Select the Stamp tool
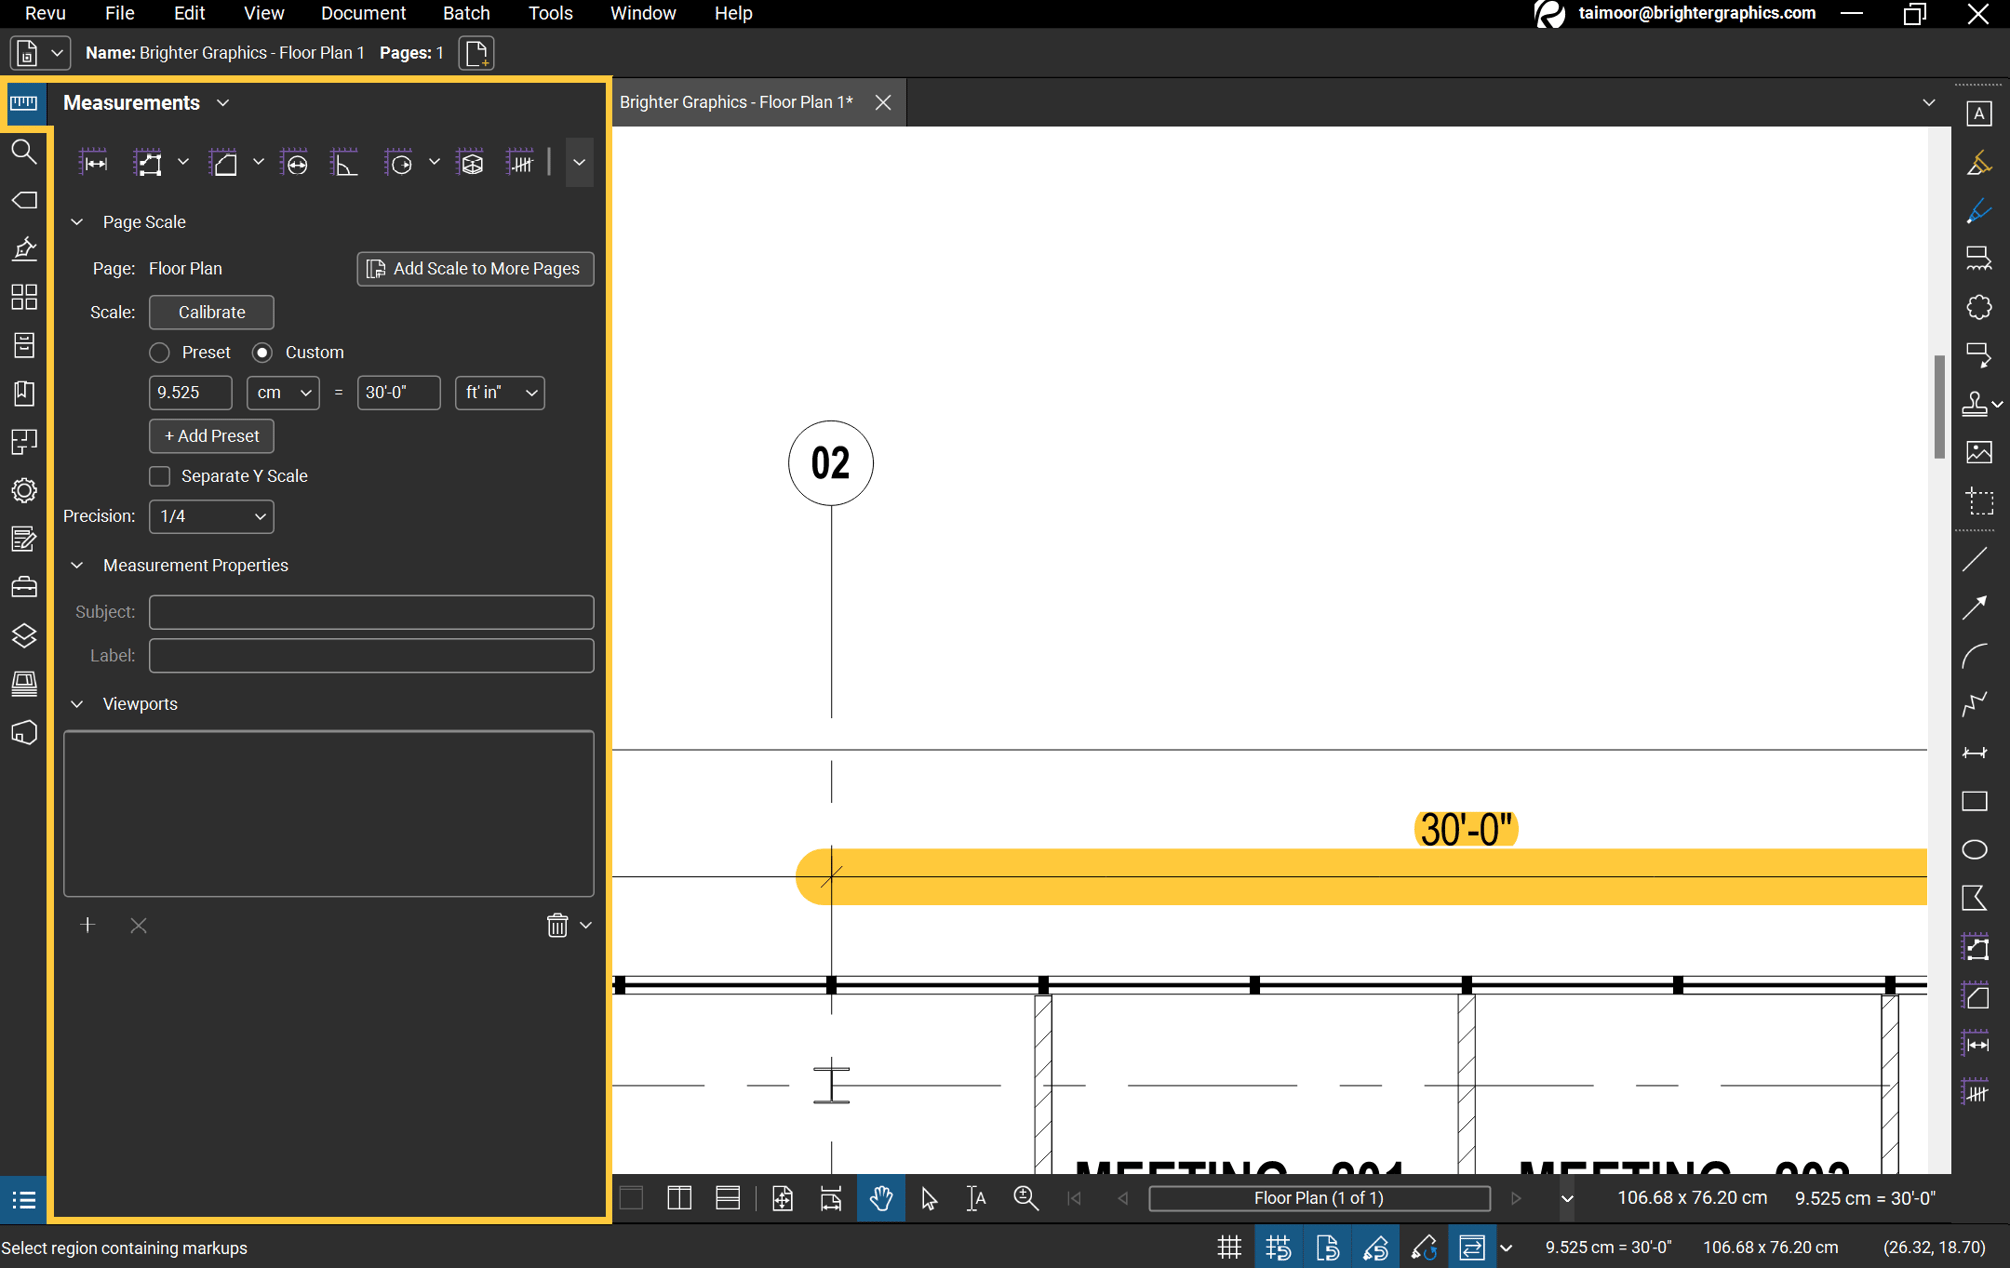 1977,403
